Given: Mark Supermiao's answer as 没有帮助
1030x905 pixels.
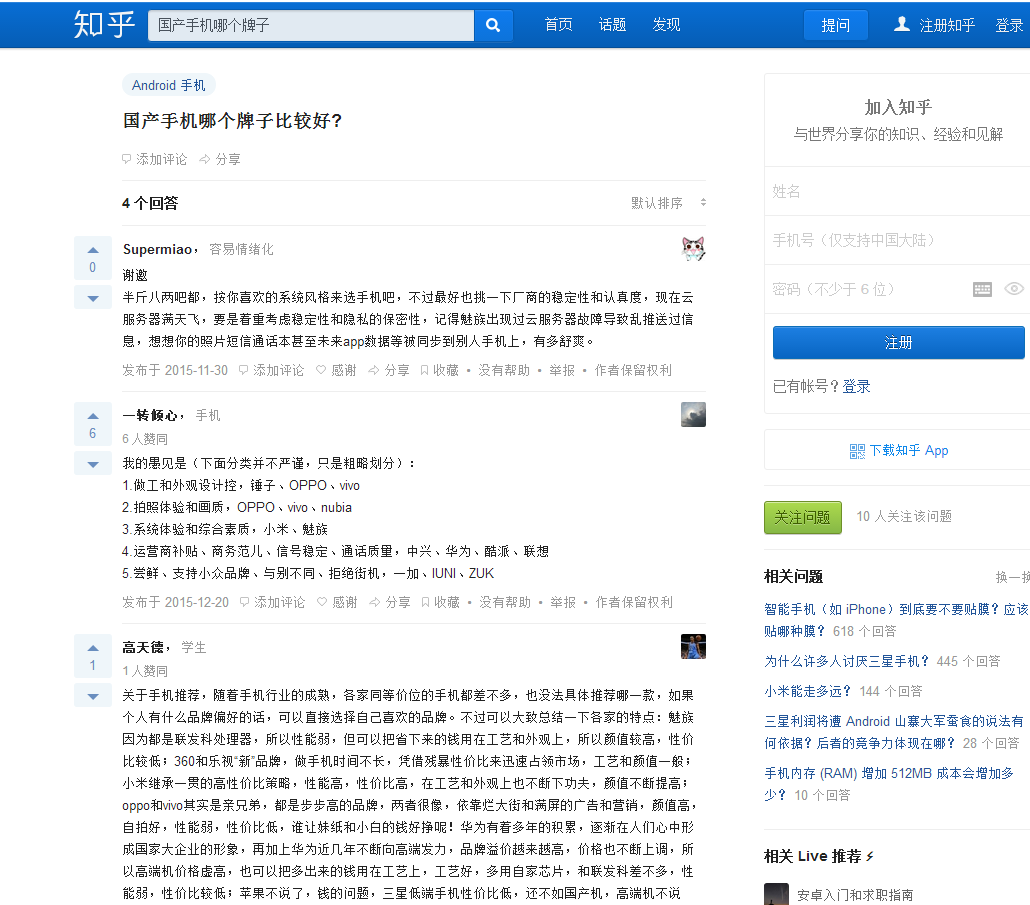Looking at the screenshot, I should tap(504, 370).
